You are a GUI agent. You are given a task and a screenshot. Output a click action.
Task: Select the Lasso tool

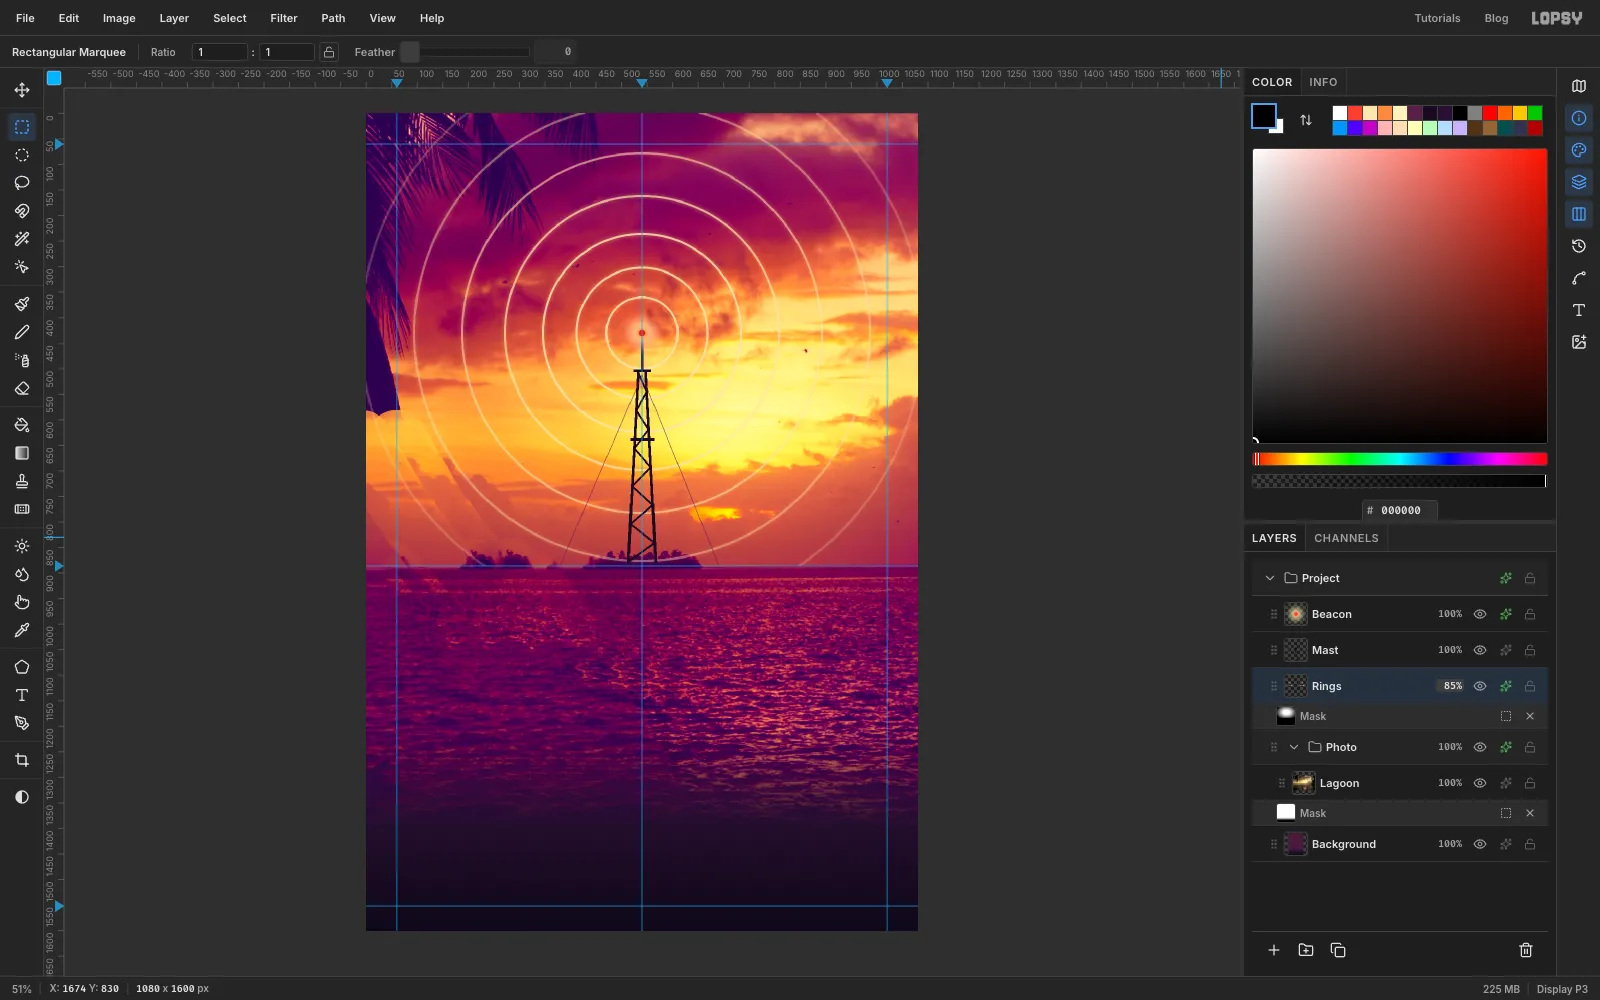(x=22, y=183)
